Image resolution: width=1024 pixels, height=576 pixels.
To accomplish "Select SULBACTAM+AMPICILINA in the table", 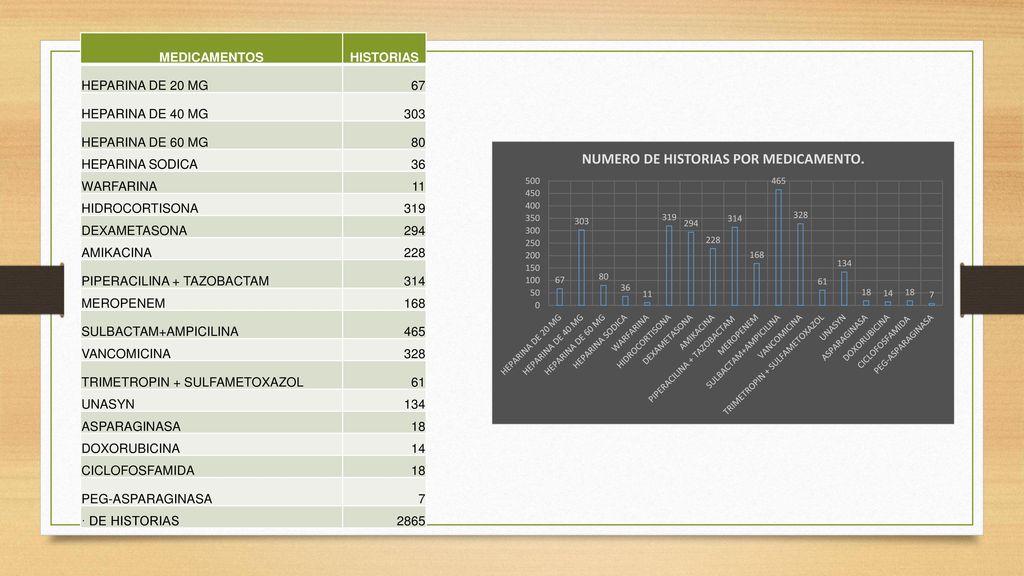I will pyautogui.click(x=160, y=332).
